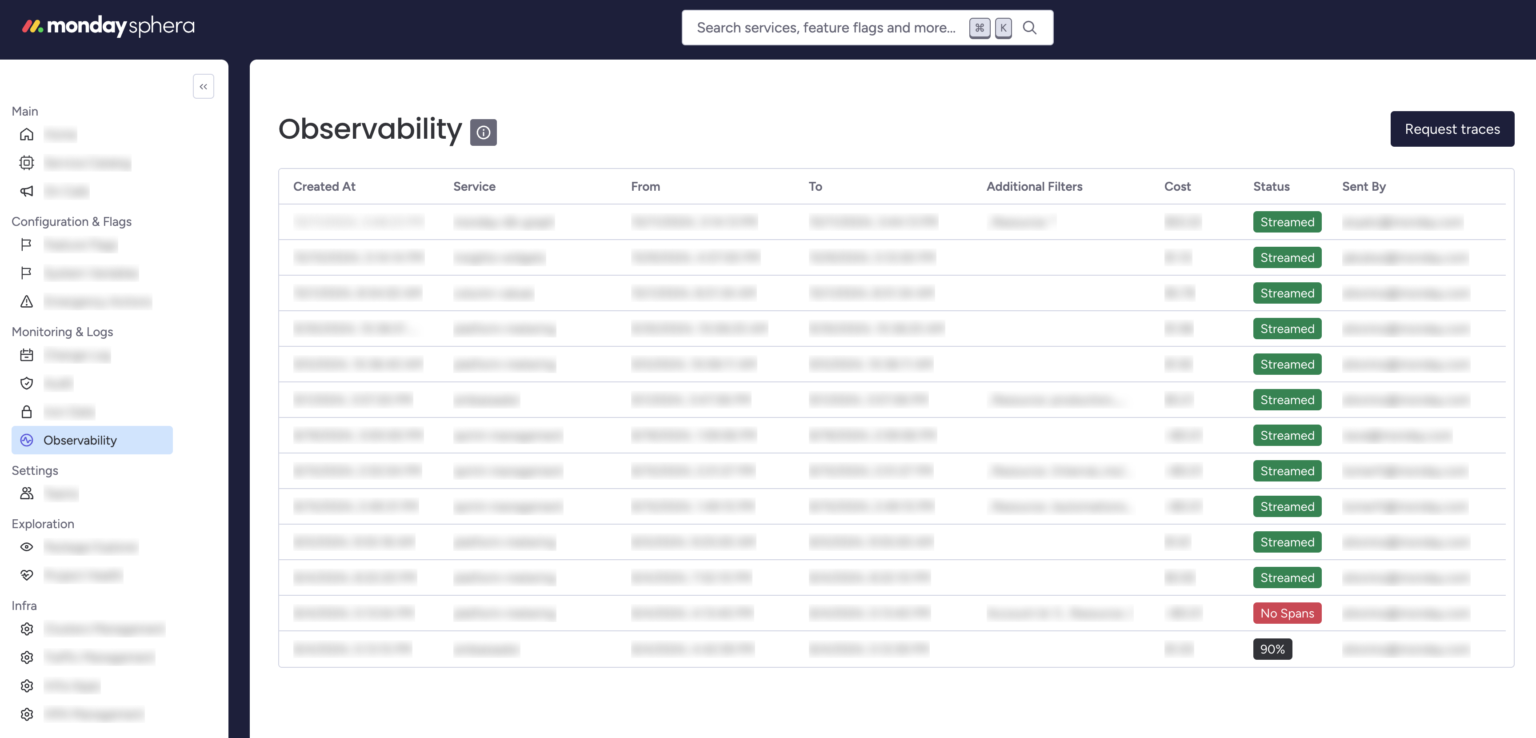Open the warning triangle icon in Configuration & Flags
1536x738 pixels.
26,301
